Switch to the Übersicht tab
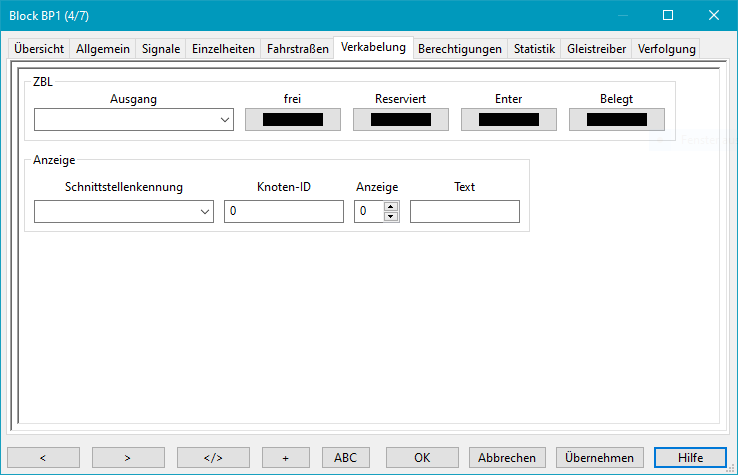This screenshot has height=475, width=738. tap(39, 49)
